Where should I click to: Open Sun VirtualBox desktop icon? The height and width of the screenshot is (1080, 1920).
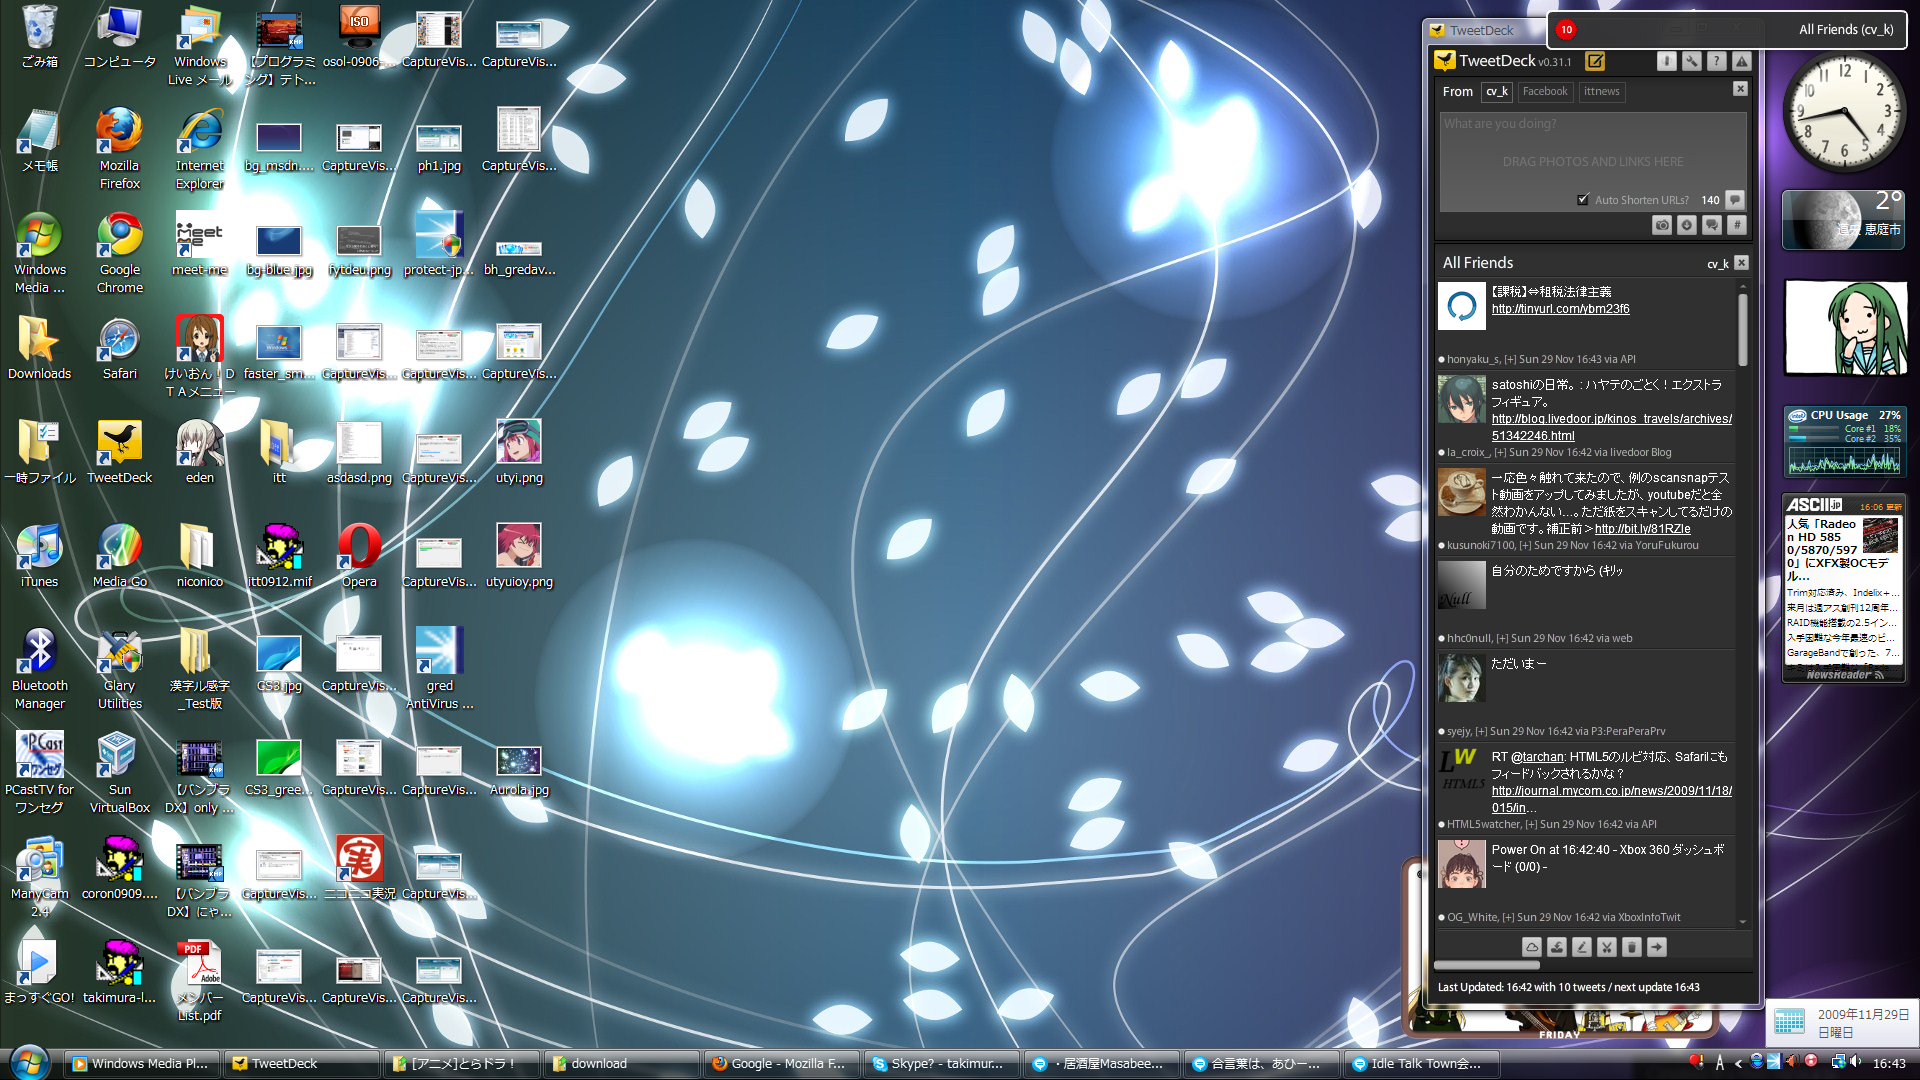119,772
